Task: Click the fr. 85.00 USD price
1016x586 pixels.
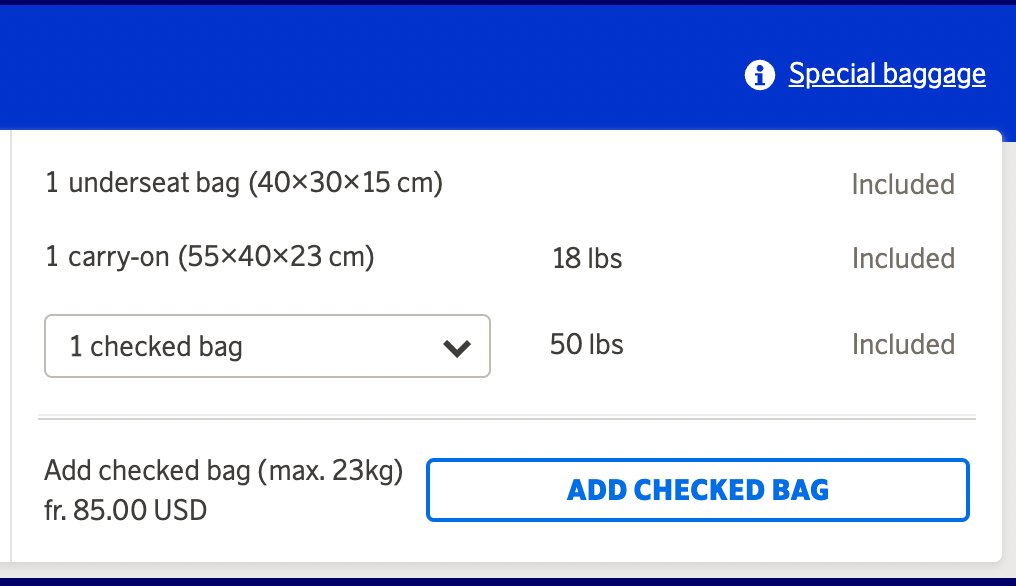Action: (x=126, y=510)
